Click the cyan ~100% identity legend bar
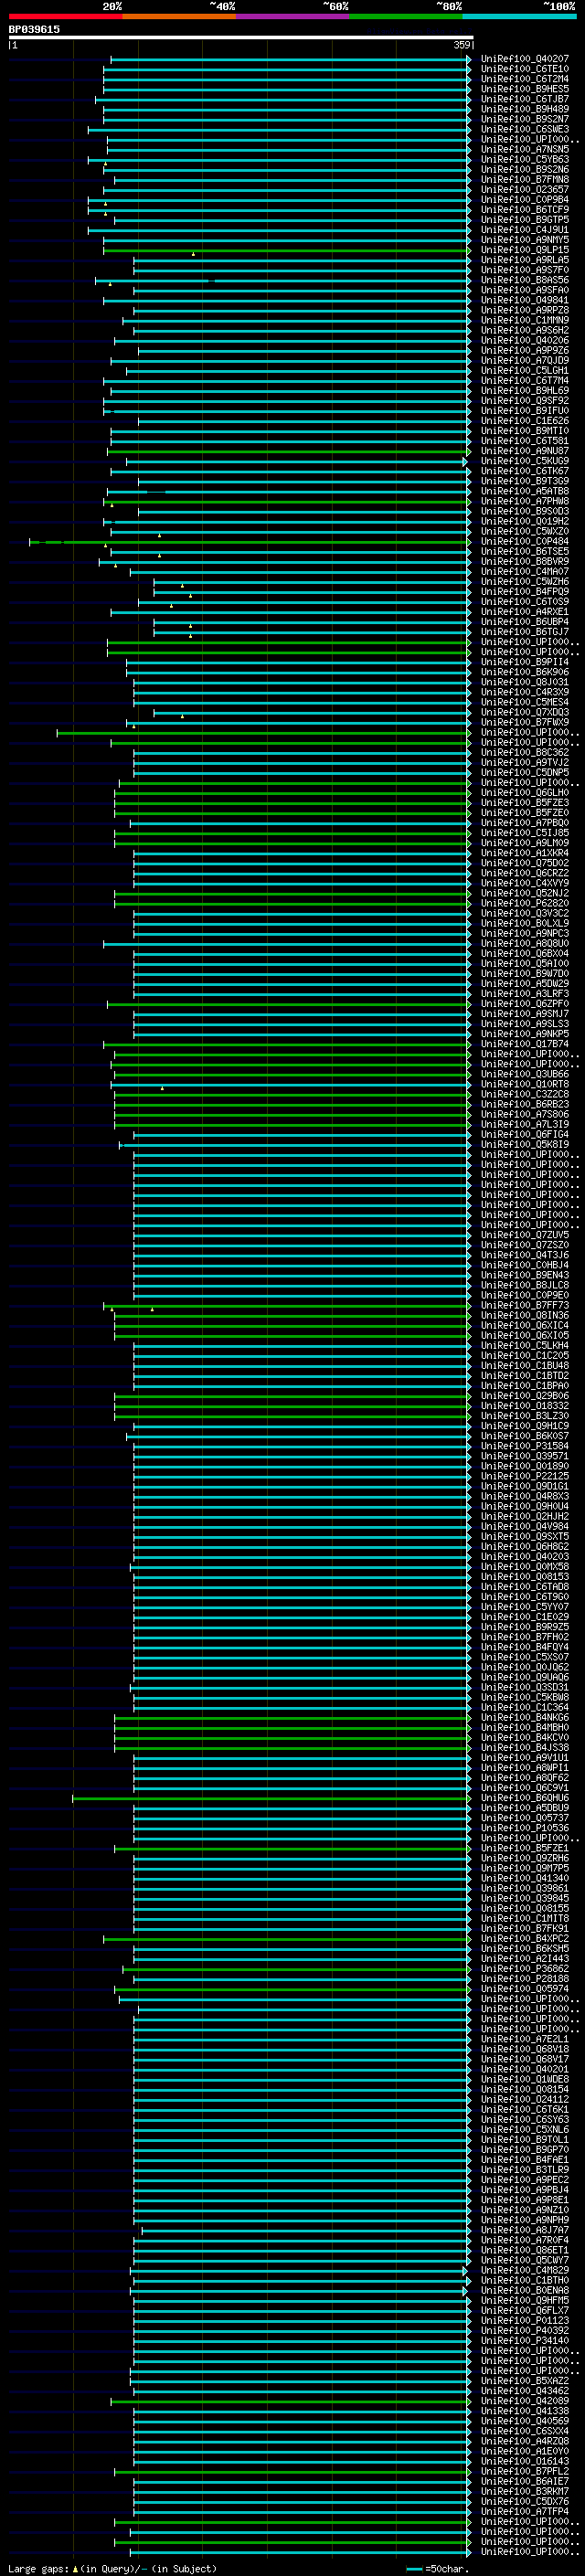 point(519,16)
